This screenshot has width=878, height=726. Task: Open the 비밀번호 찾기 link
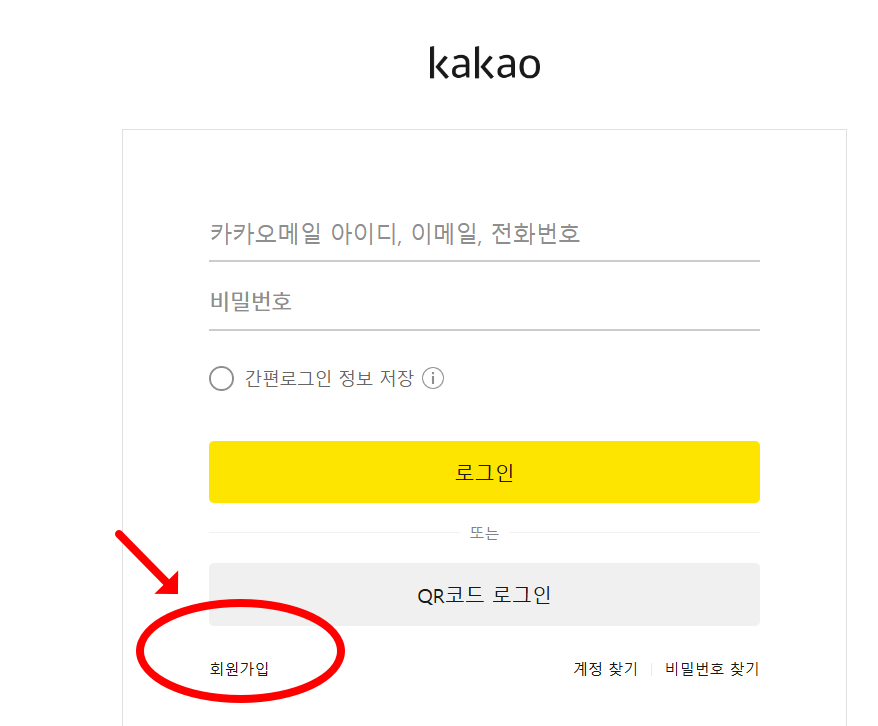710,669
